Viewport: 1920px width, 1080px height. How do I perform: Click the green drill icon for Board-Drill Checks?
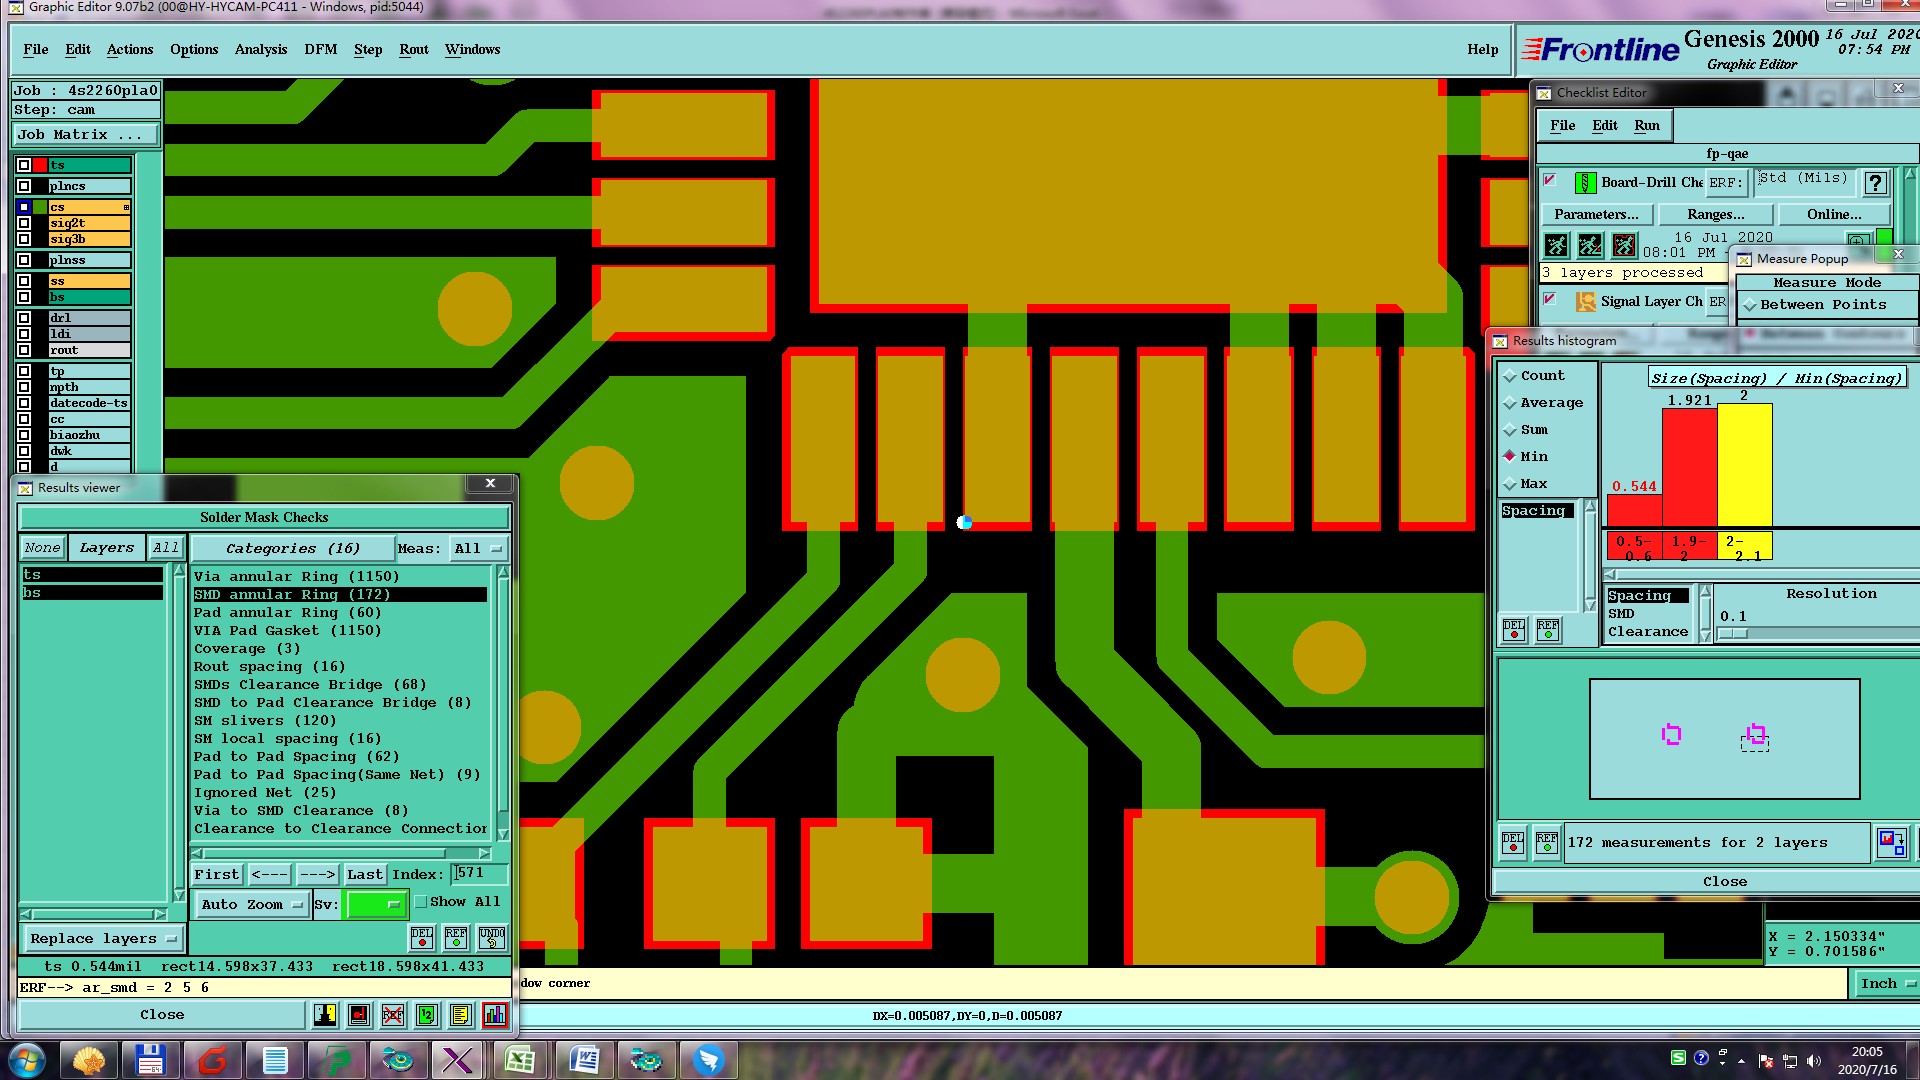click(x=1585, y=183)
